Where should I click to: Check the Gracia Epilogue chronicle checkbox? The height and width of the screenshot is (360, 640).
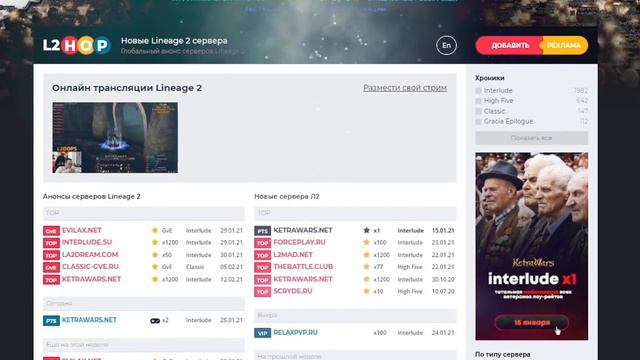[478, 121]
